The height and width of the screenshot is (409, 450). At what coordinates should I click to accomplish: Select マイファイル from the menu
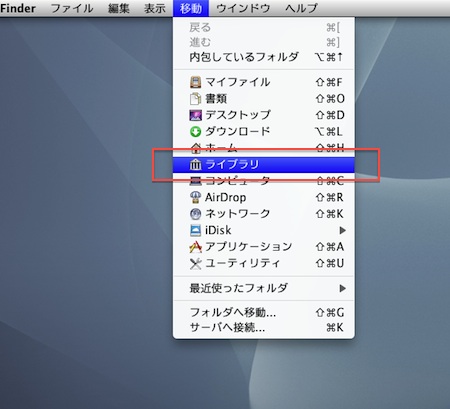pyautogui.click(x=264, y=82)
